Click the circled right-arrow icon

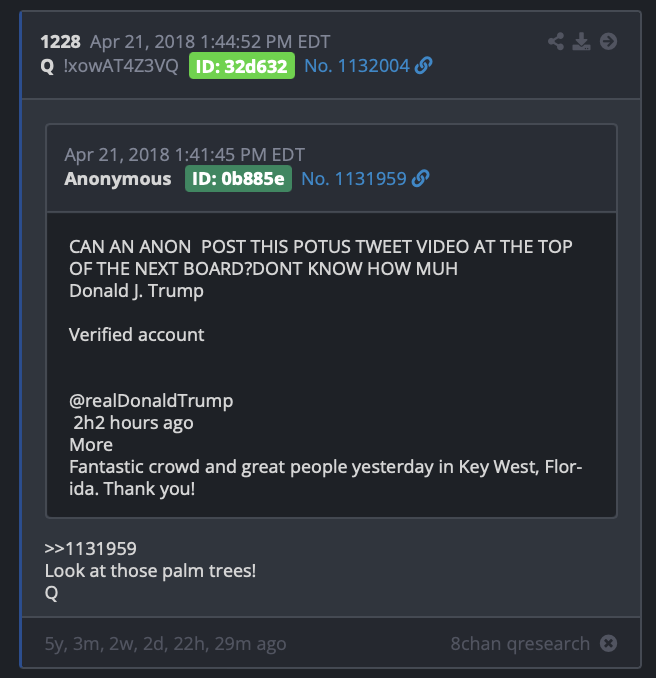click(x=608, y=42)
